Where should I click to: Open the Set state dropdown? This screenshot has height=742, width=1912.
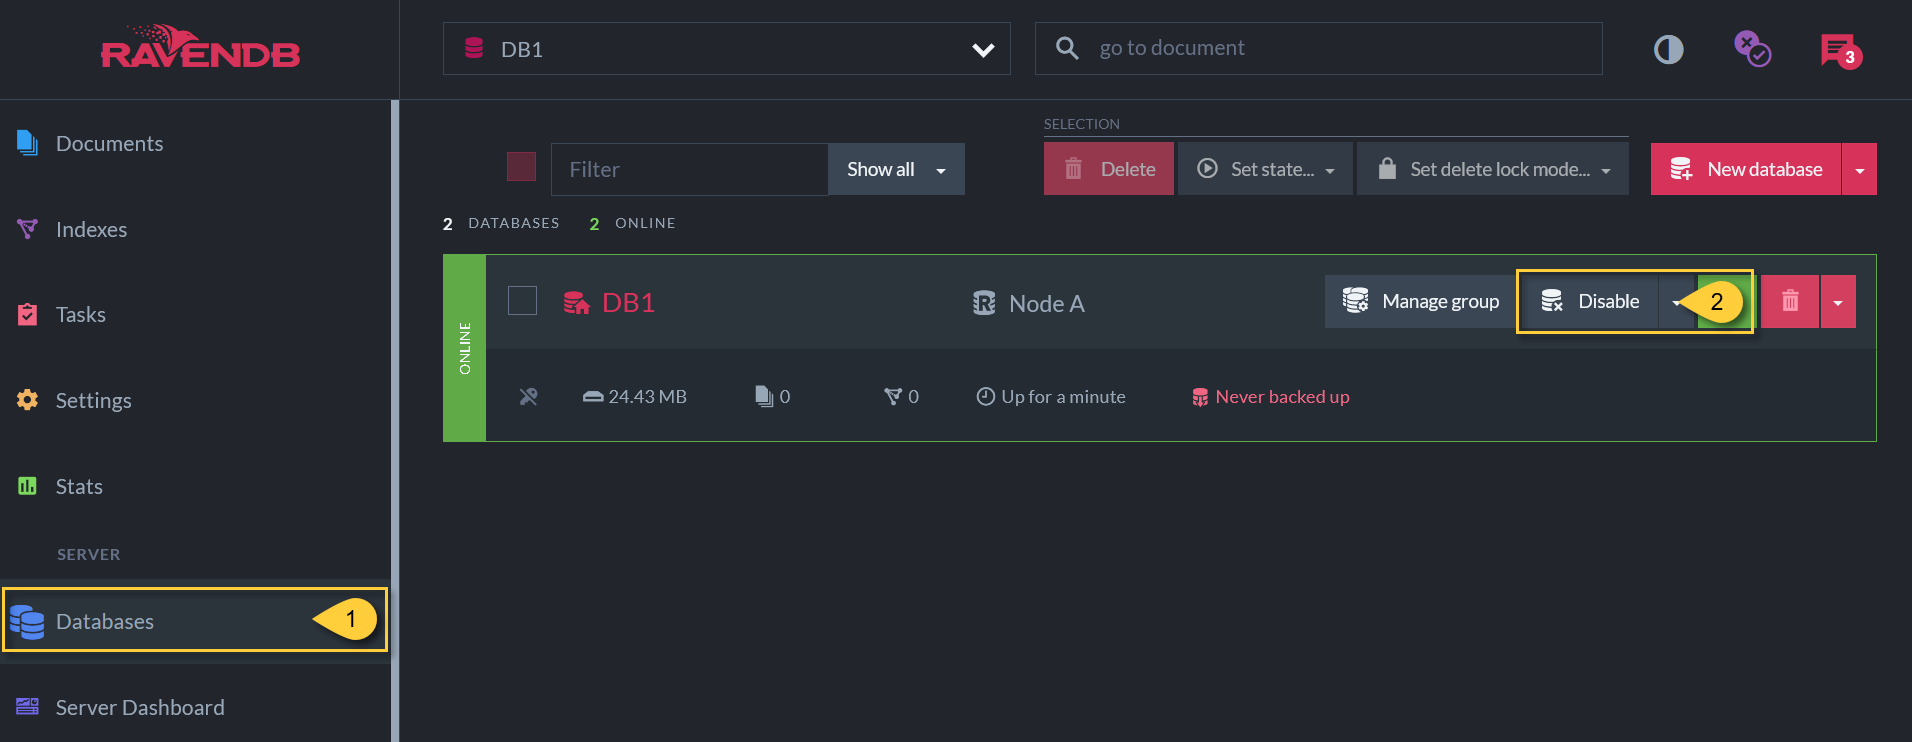pos(1265,169)
